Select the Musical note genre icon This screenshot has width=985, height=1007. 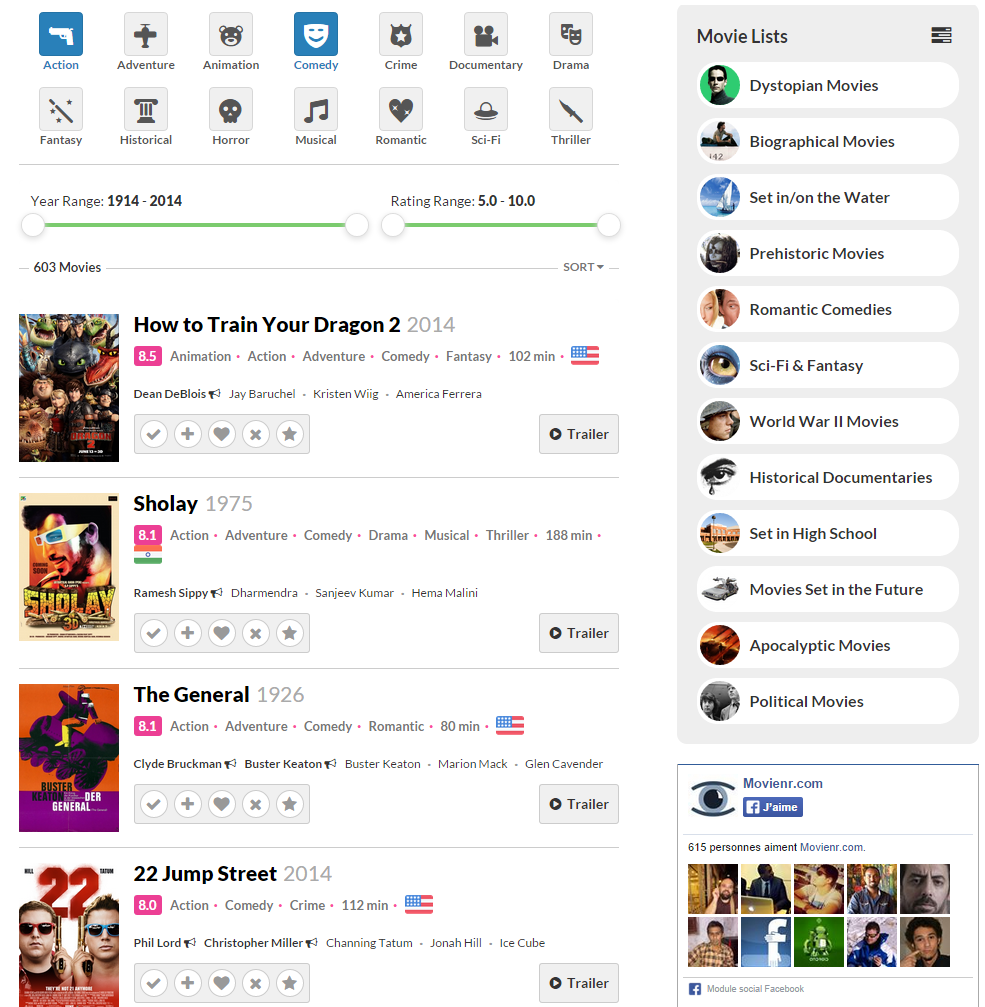pyautogui.click(x=315, y=110)
